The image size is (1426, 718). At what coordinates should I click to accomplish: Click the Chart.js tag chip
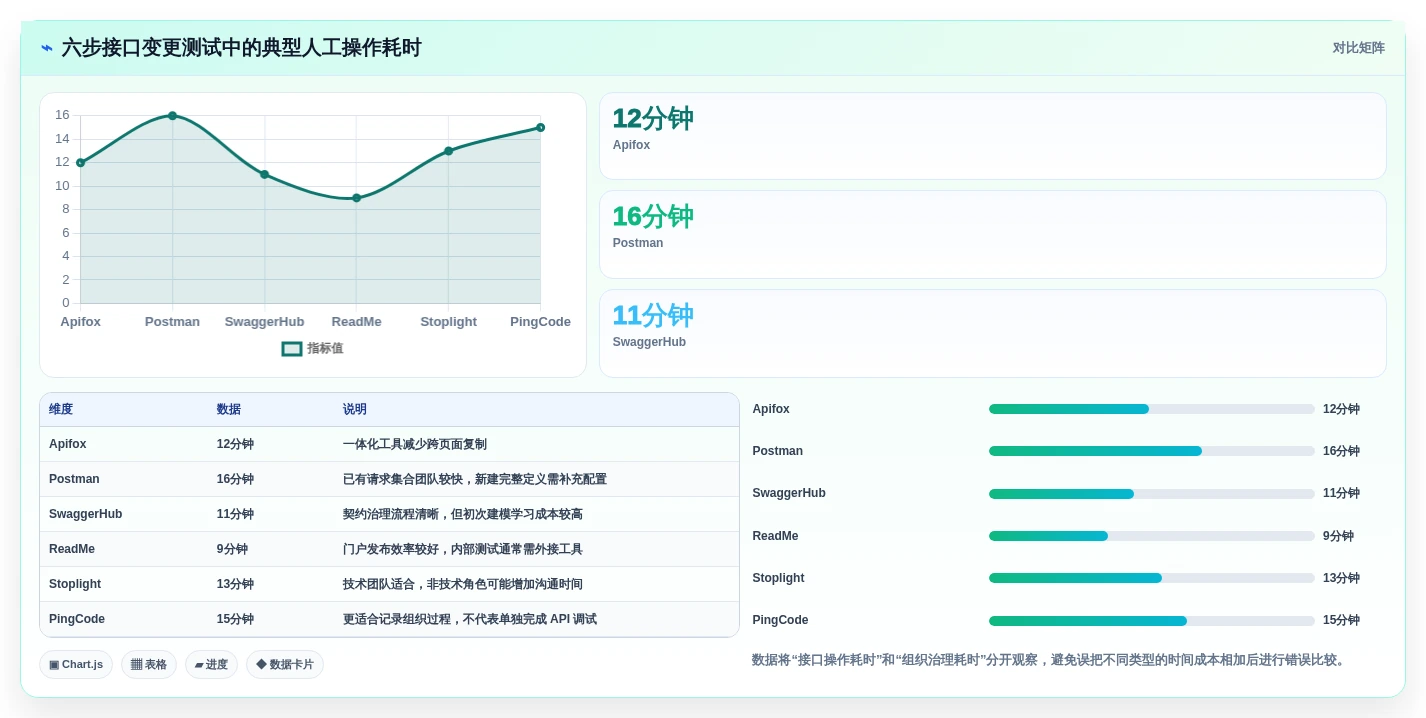[76, 665]
